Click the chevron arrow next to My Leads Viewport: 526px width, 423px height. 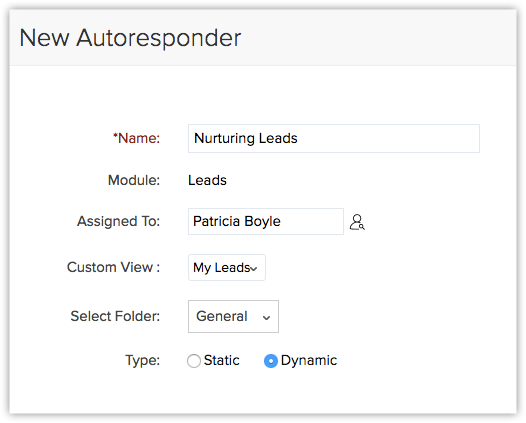pos(254,269)
